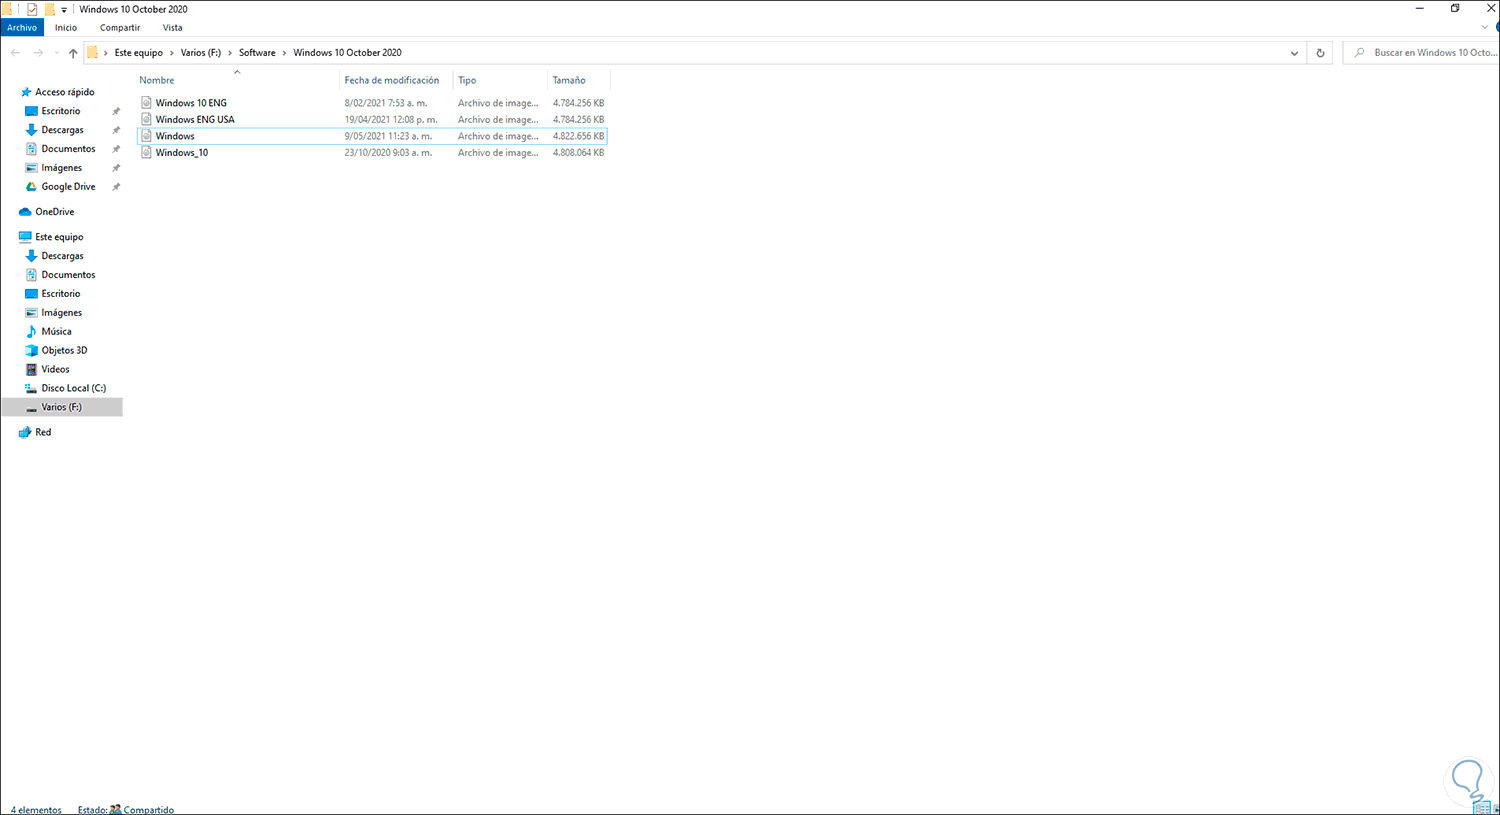Image resolution: width=1500 pixels, height=815 pixels.
Task: Open the Customize Quick Access Toolbar dropdown
Action: click(x=64, y=10)
